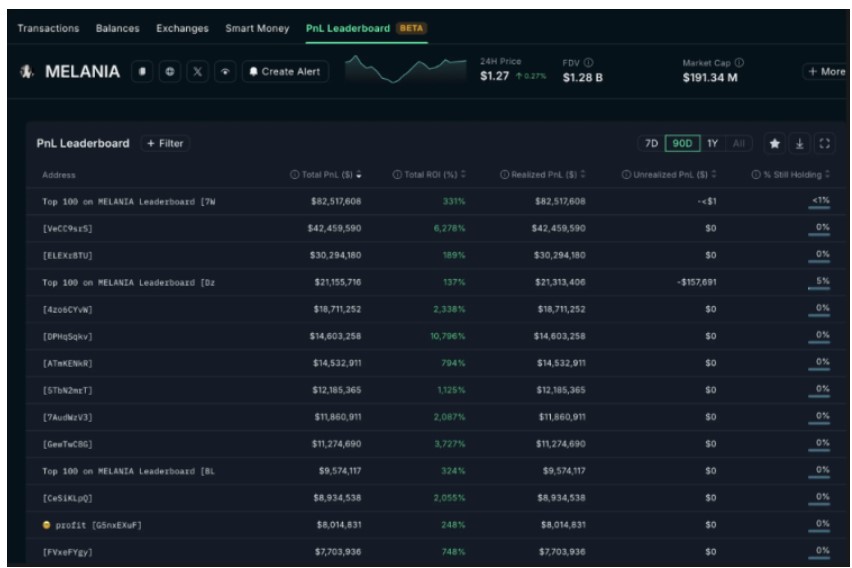The width and height of the screenshot is (852, 568).
Task: Go to the Smart Money tab
Action: [x=257, y=28]
